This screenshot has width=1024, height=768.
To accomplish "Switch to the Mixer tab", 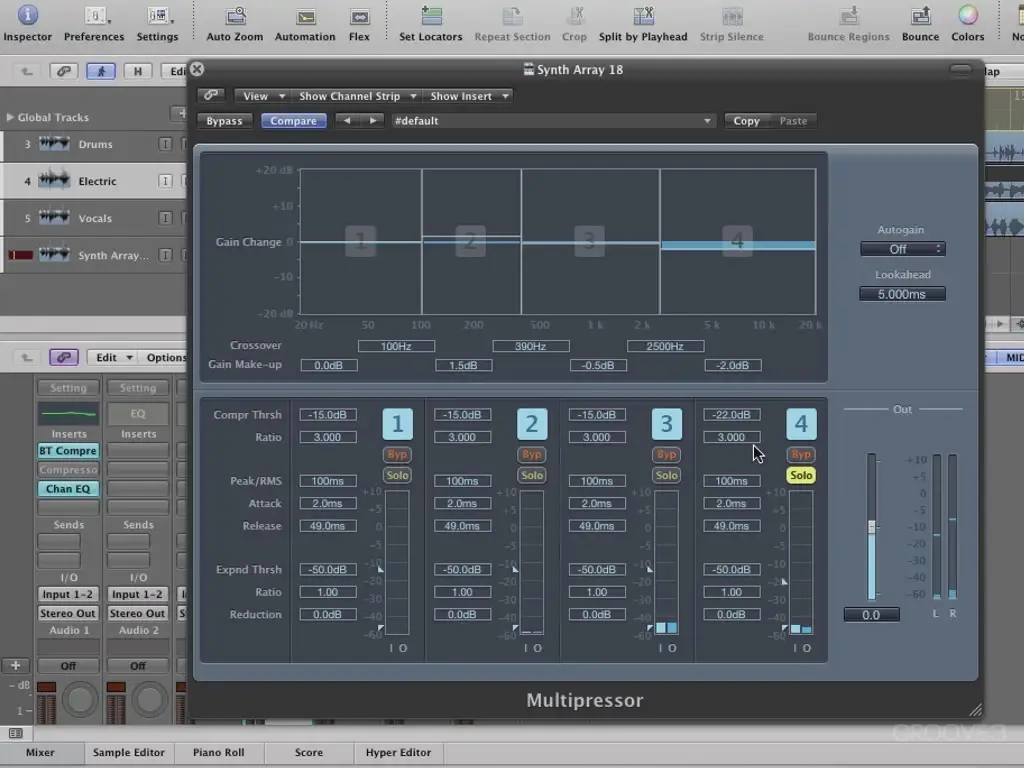I will 40,752.
